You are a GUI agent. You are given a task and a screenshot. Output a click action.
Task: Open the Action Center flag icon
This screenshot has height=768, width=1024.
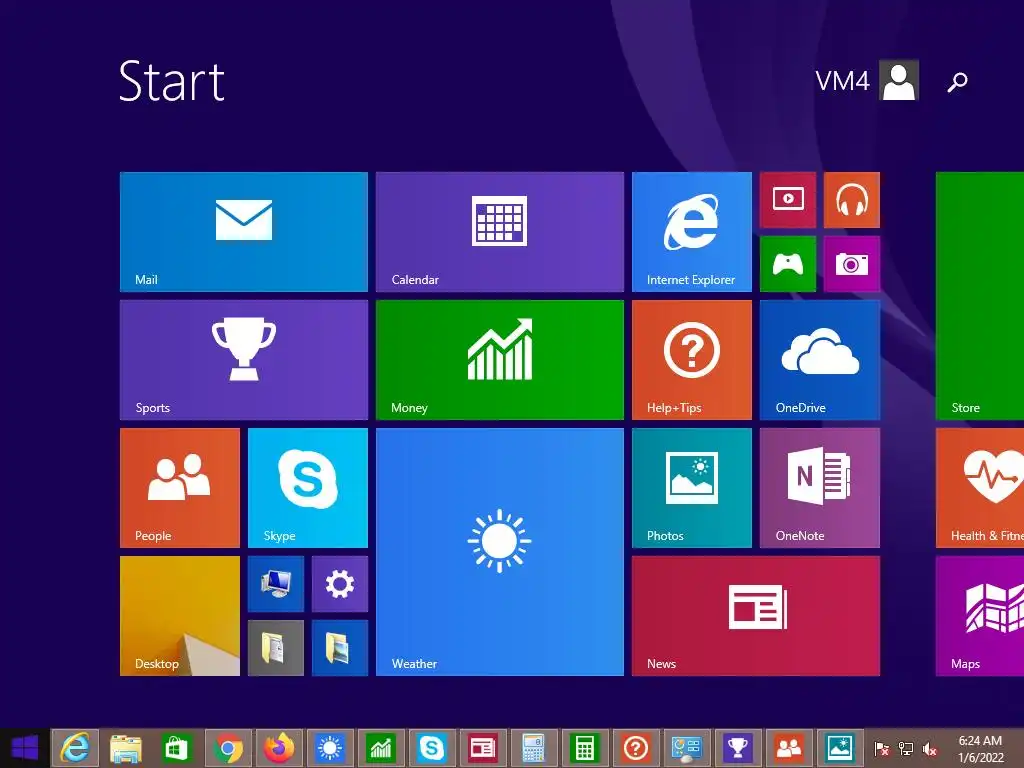coord(881,748)
